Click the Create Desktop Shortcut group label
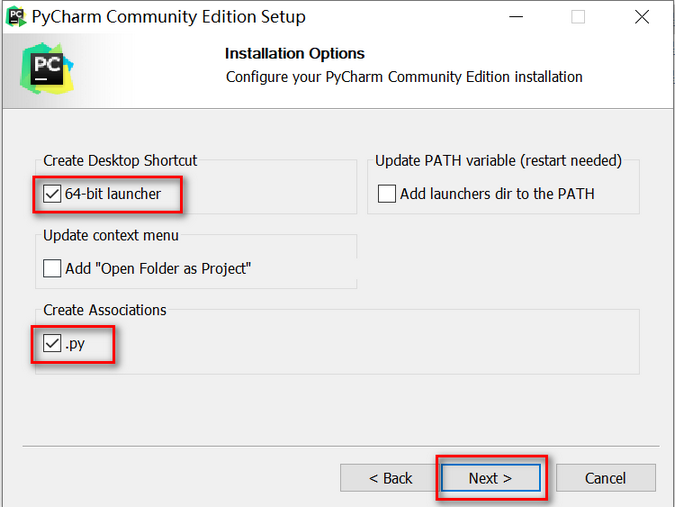 pos(120,160)
